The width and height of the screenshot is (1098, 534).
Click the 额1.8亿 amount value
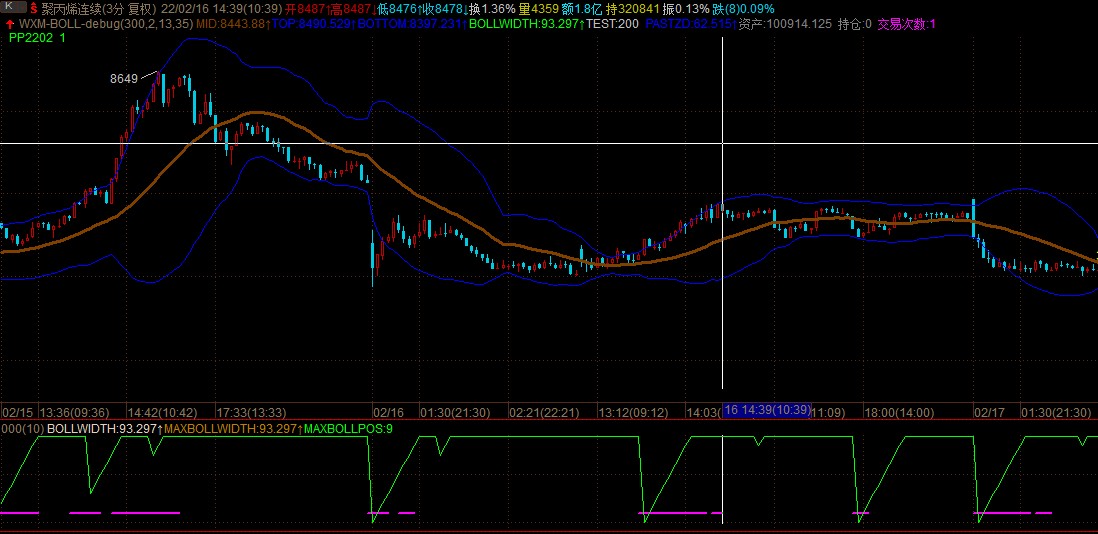pos(582,8)
